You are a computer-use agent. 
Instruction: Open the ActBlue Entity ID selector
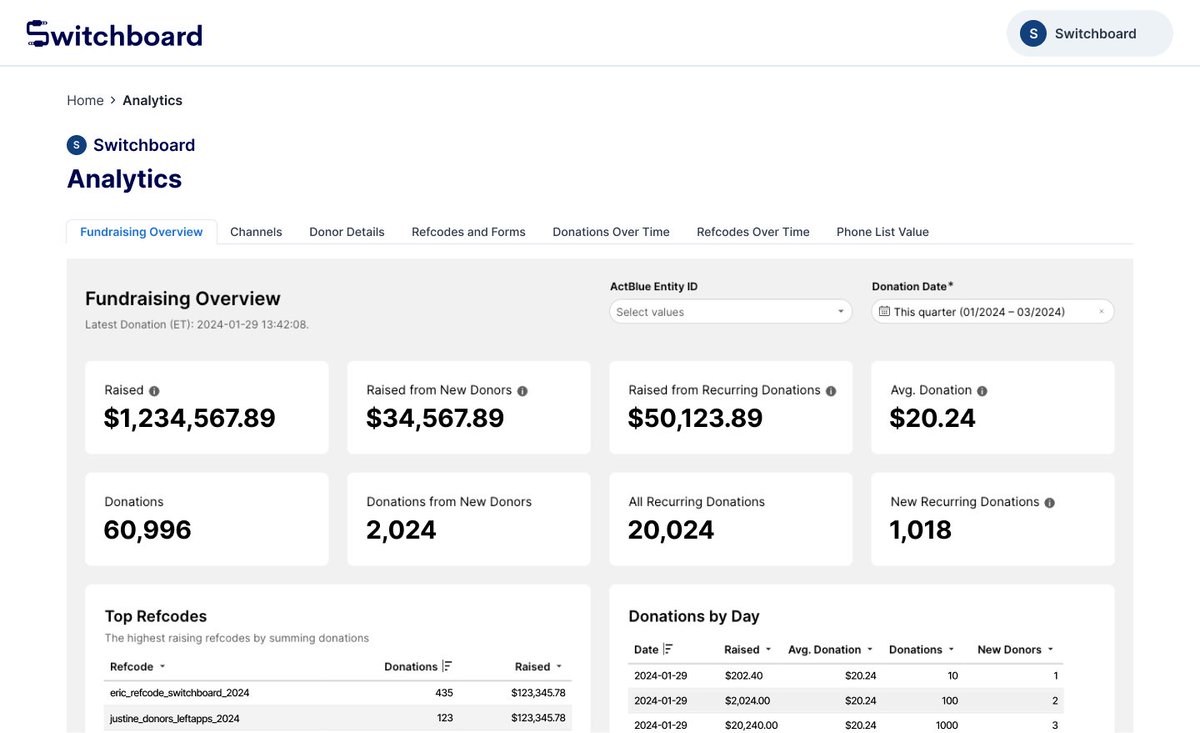click(x=730, y=311)
